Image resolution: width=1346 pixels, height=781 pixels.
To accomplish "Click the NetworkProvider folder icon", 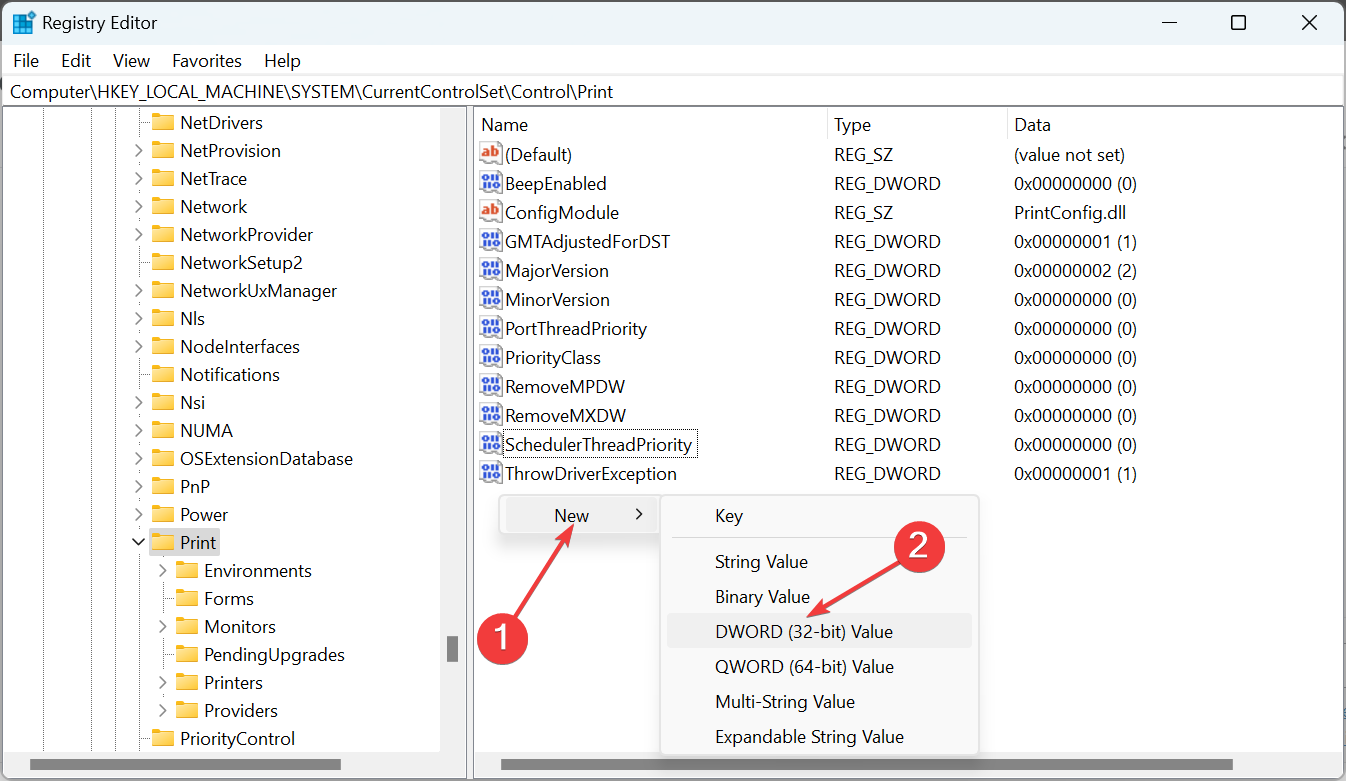I will 163,234.
